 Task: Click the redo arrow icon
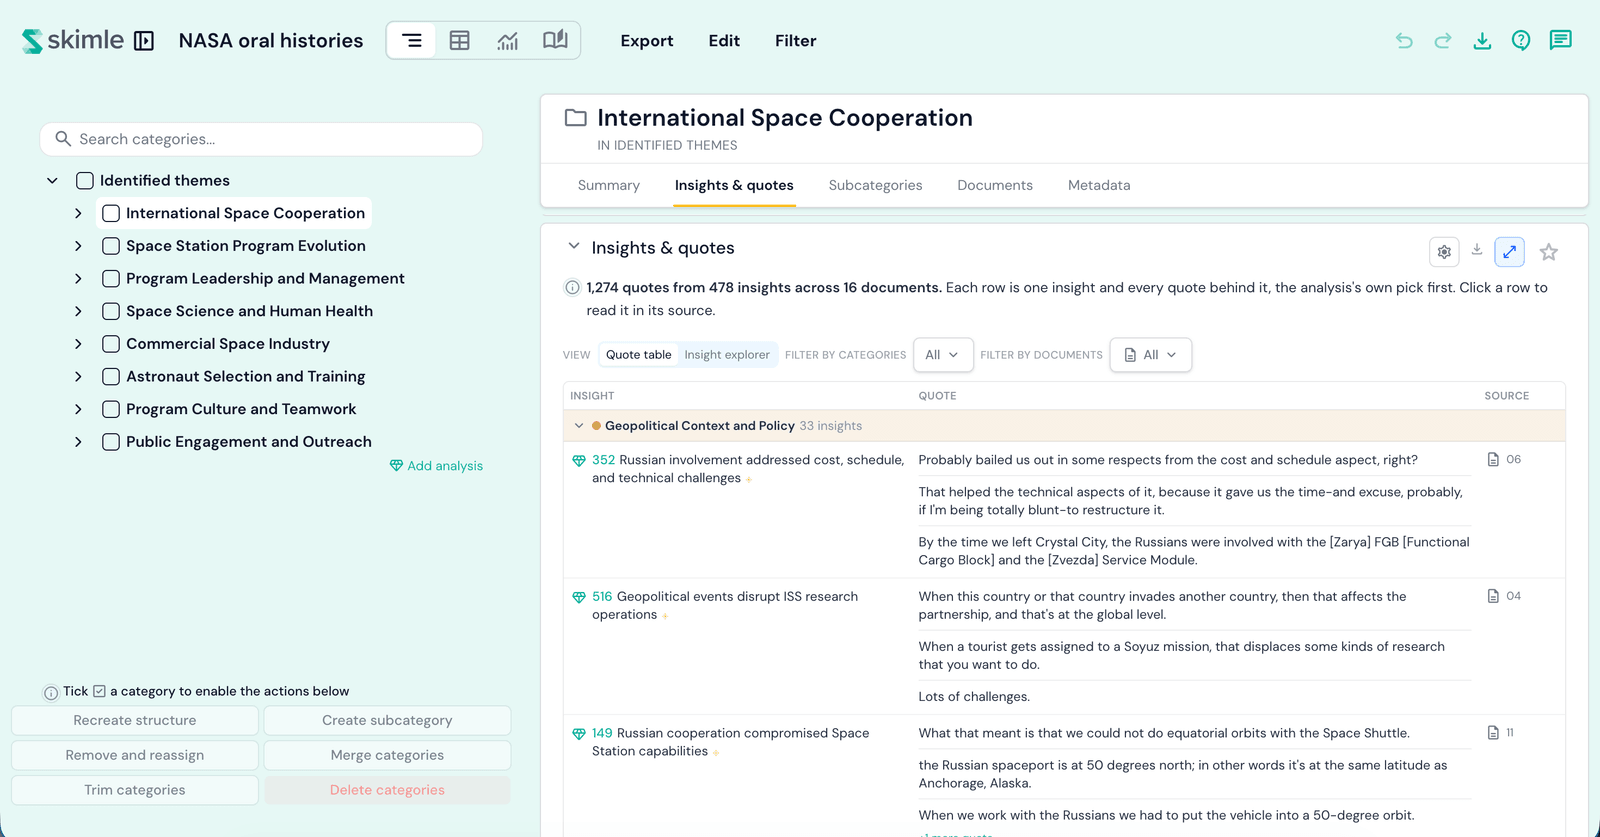pos(1443,41)
